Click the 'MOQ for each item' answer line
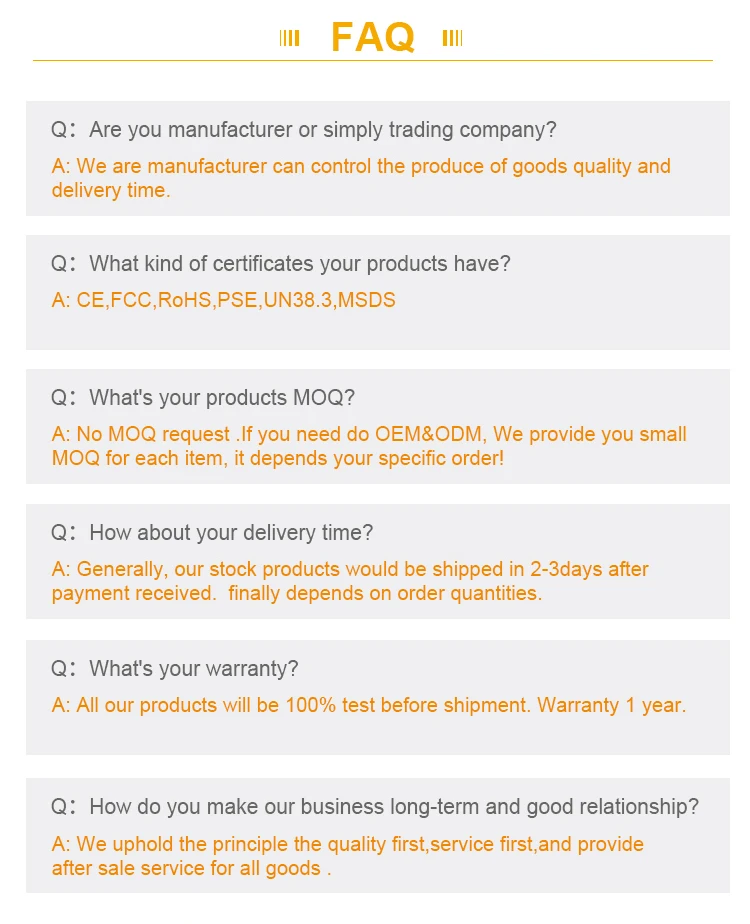The height and width of the screenshot is (924, 750). click(277, 458)
